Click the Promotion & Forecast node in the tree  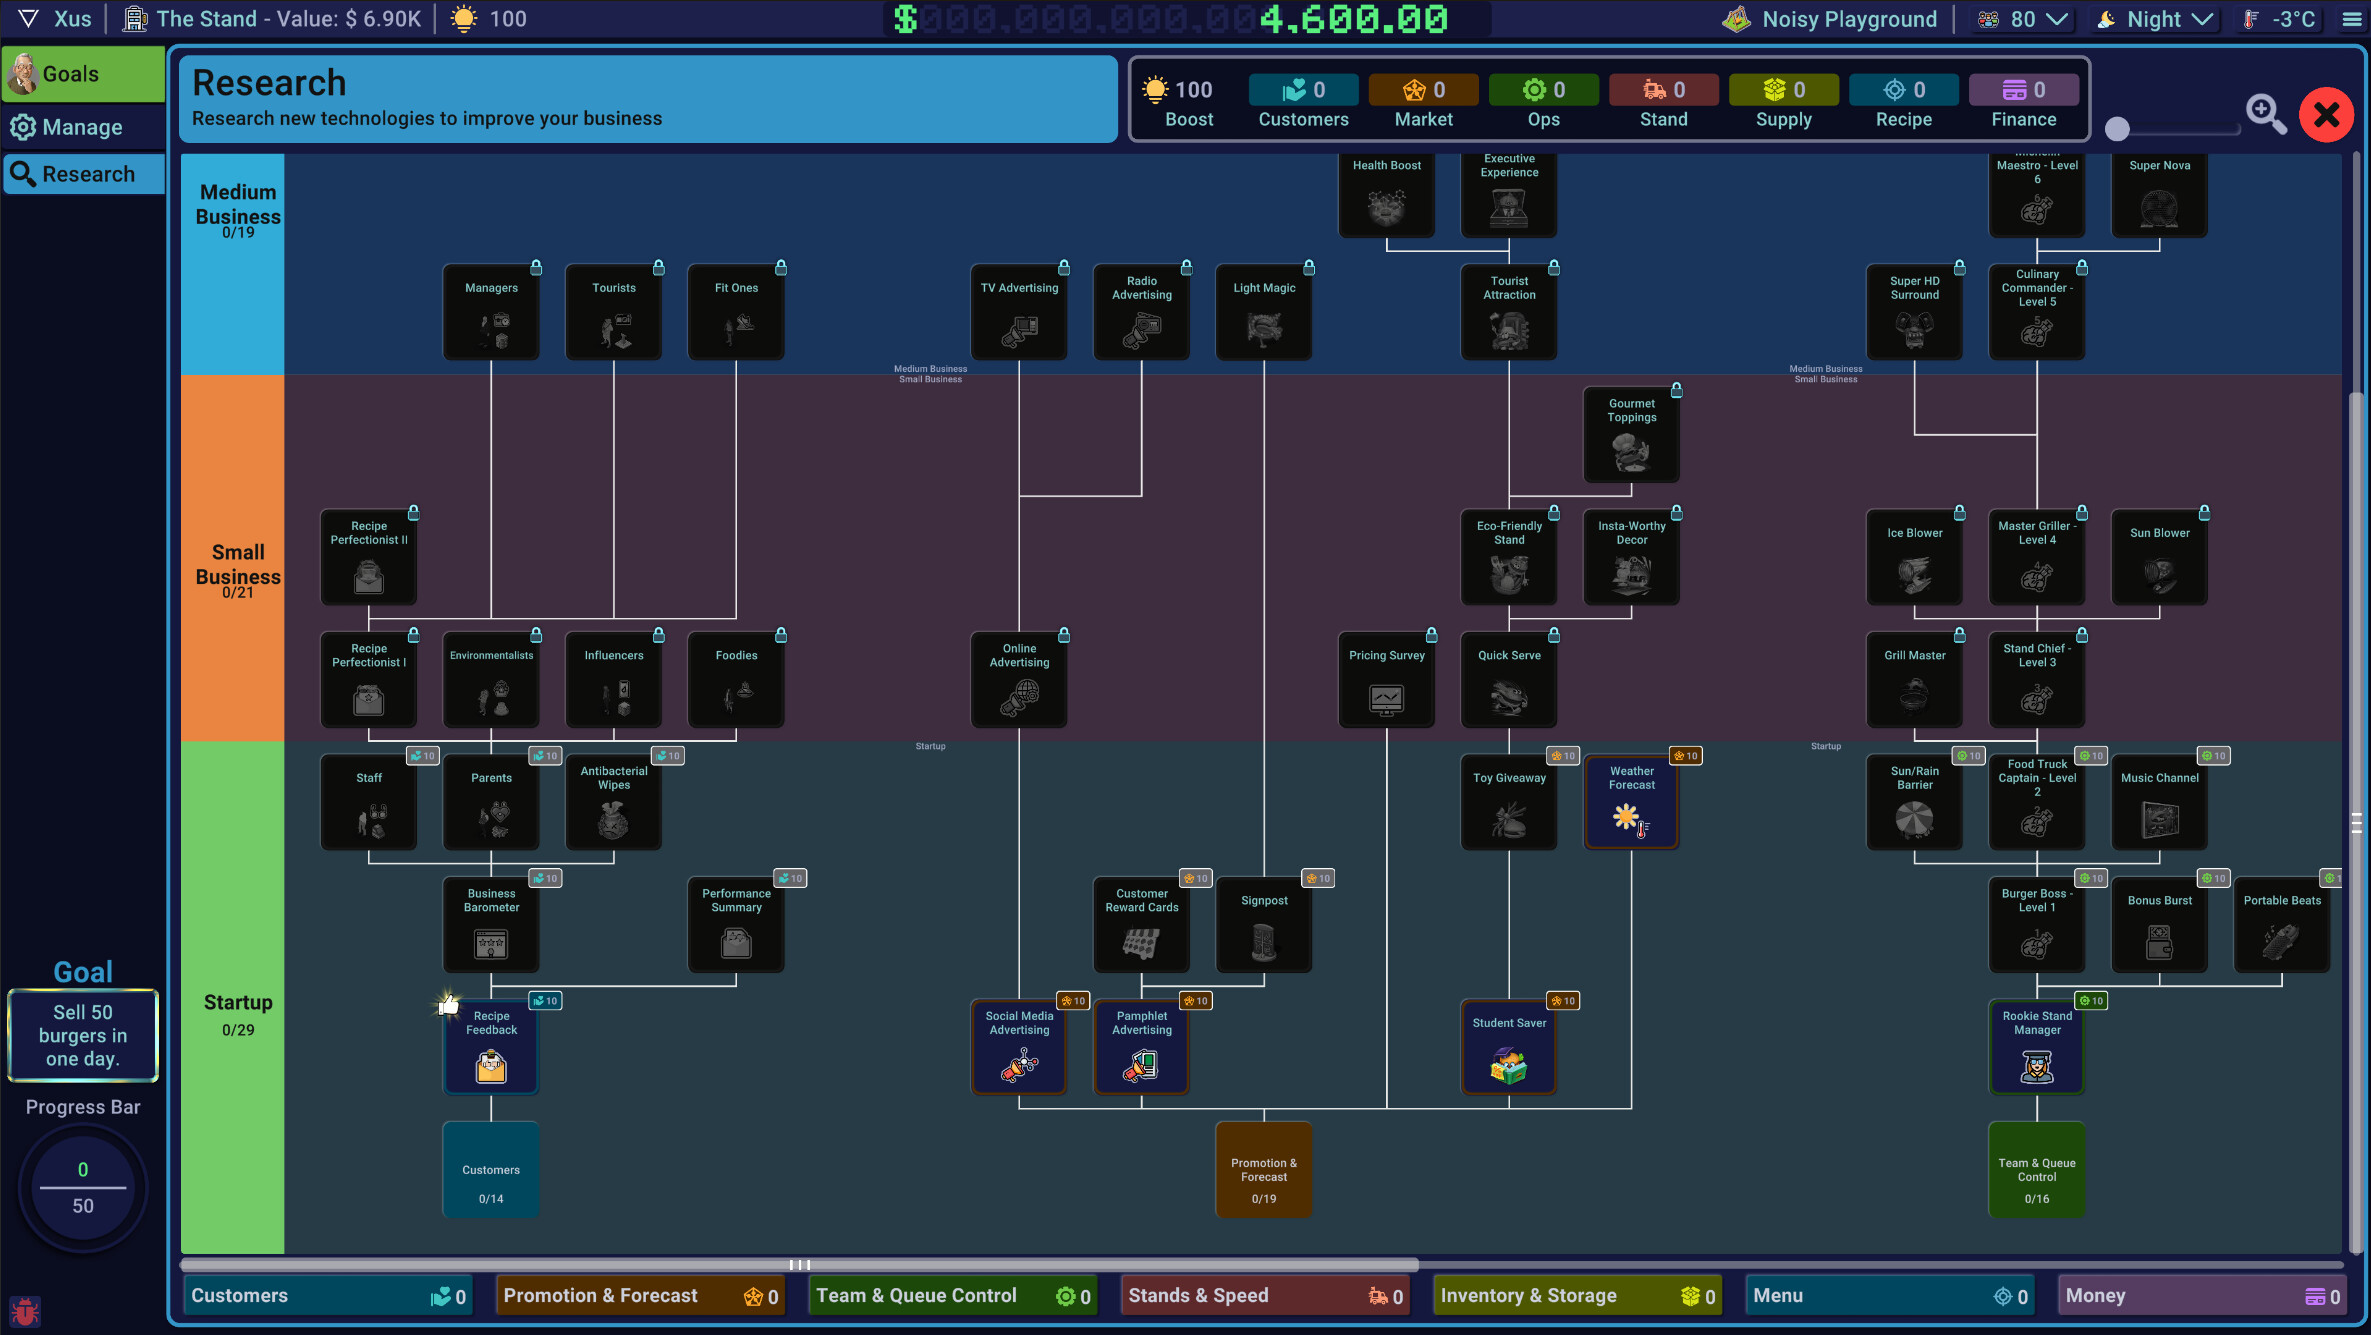coord(1263,1169)
